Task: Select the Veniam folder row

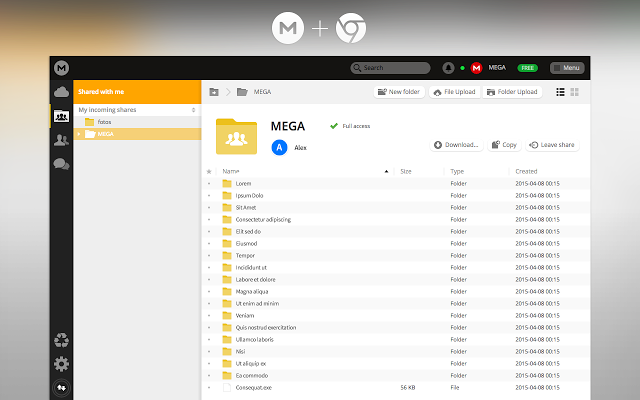Action: click(396, 315)
